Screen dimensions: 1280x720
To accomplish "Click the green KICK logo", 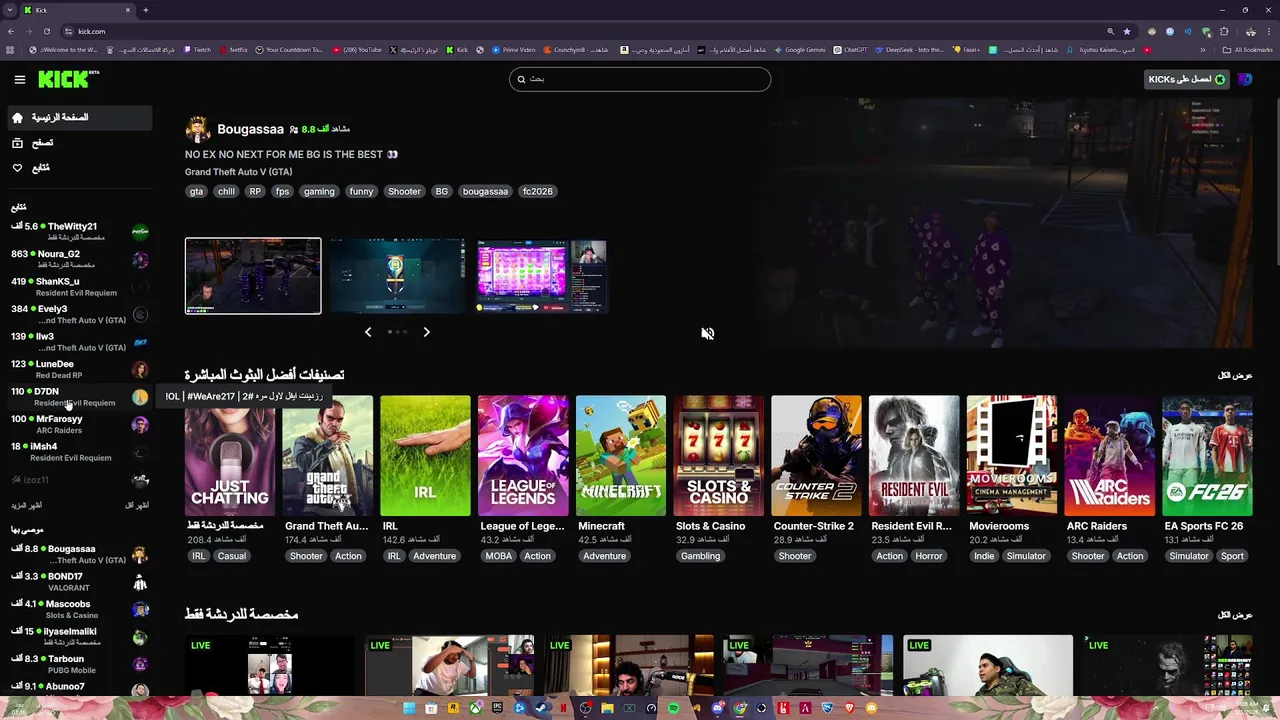I will [x=69, y=79].
